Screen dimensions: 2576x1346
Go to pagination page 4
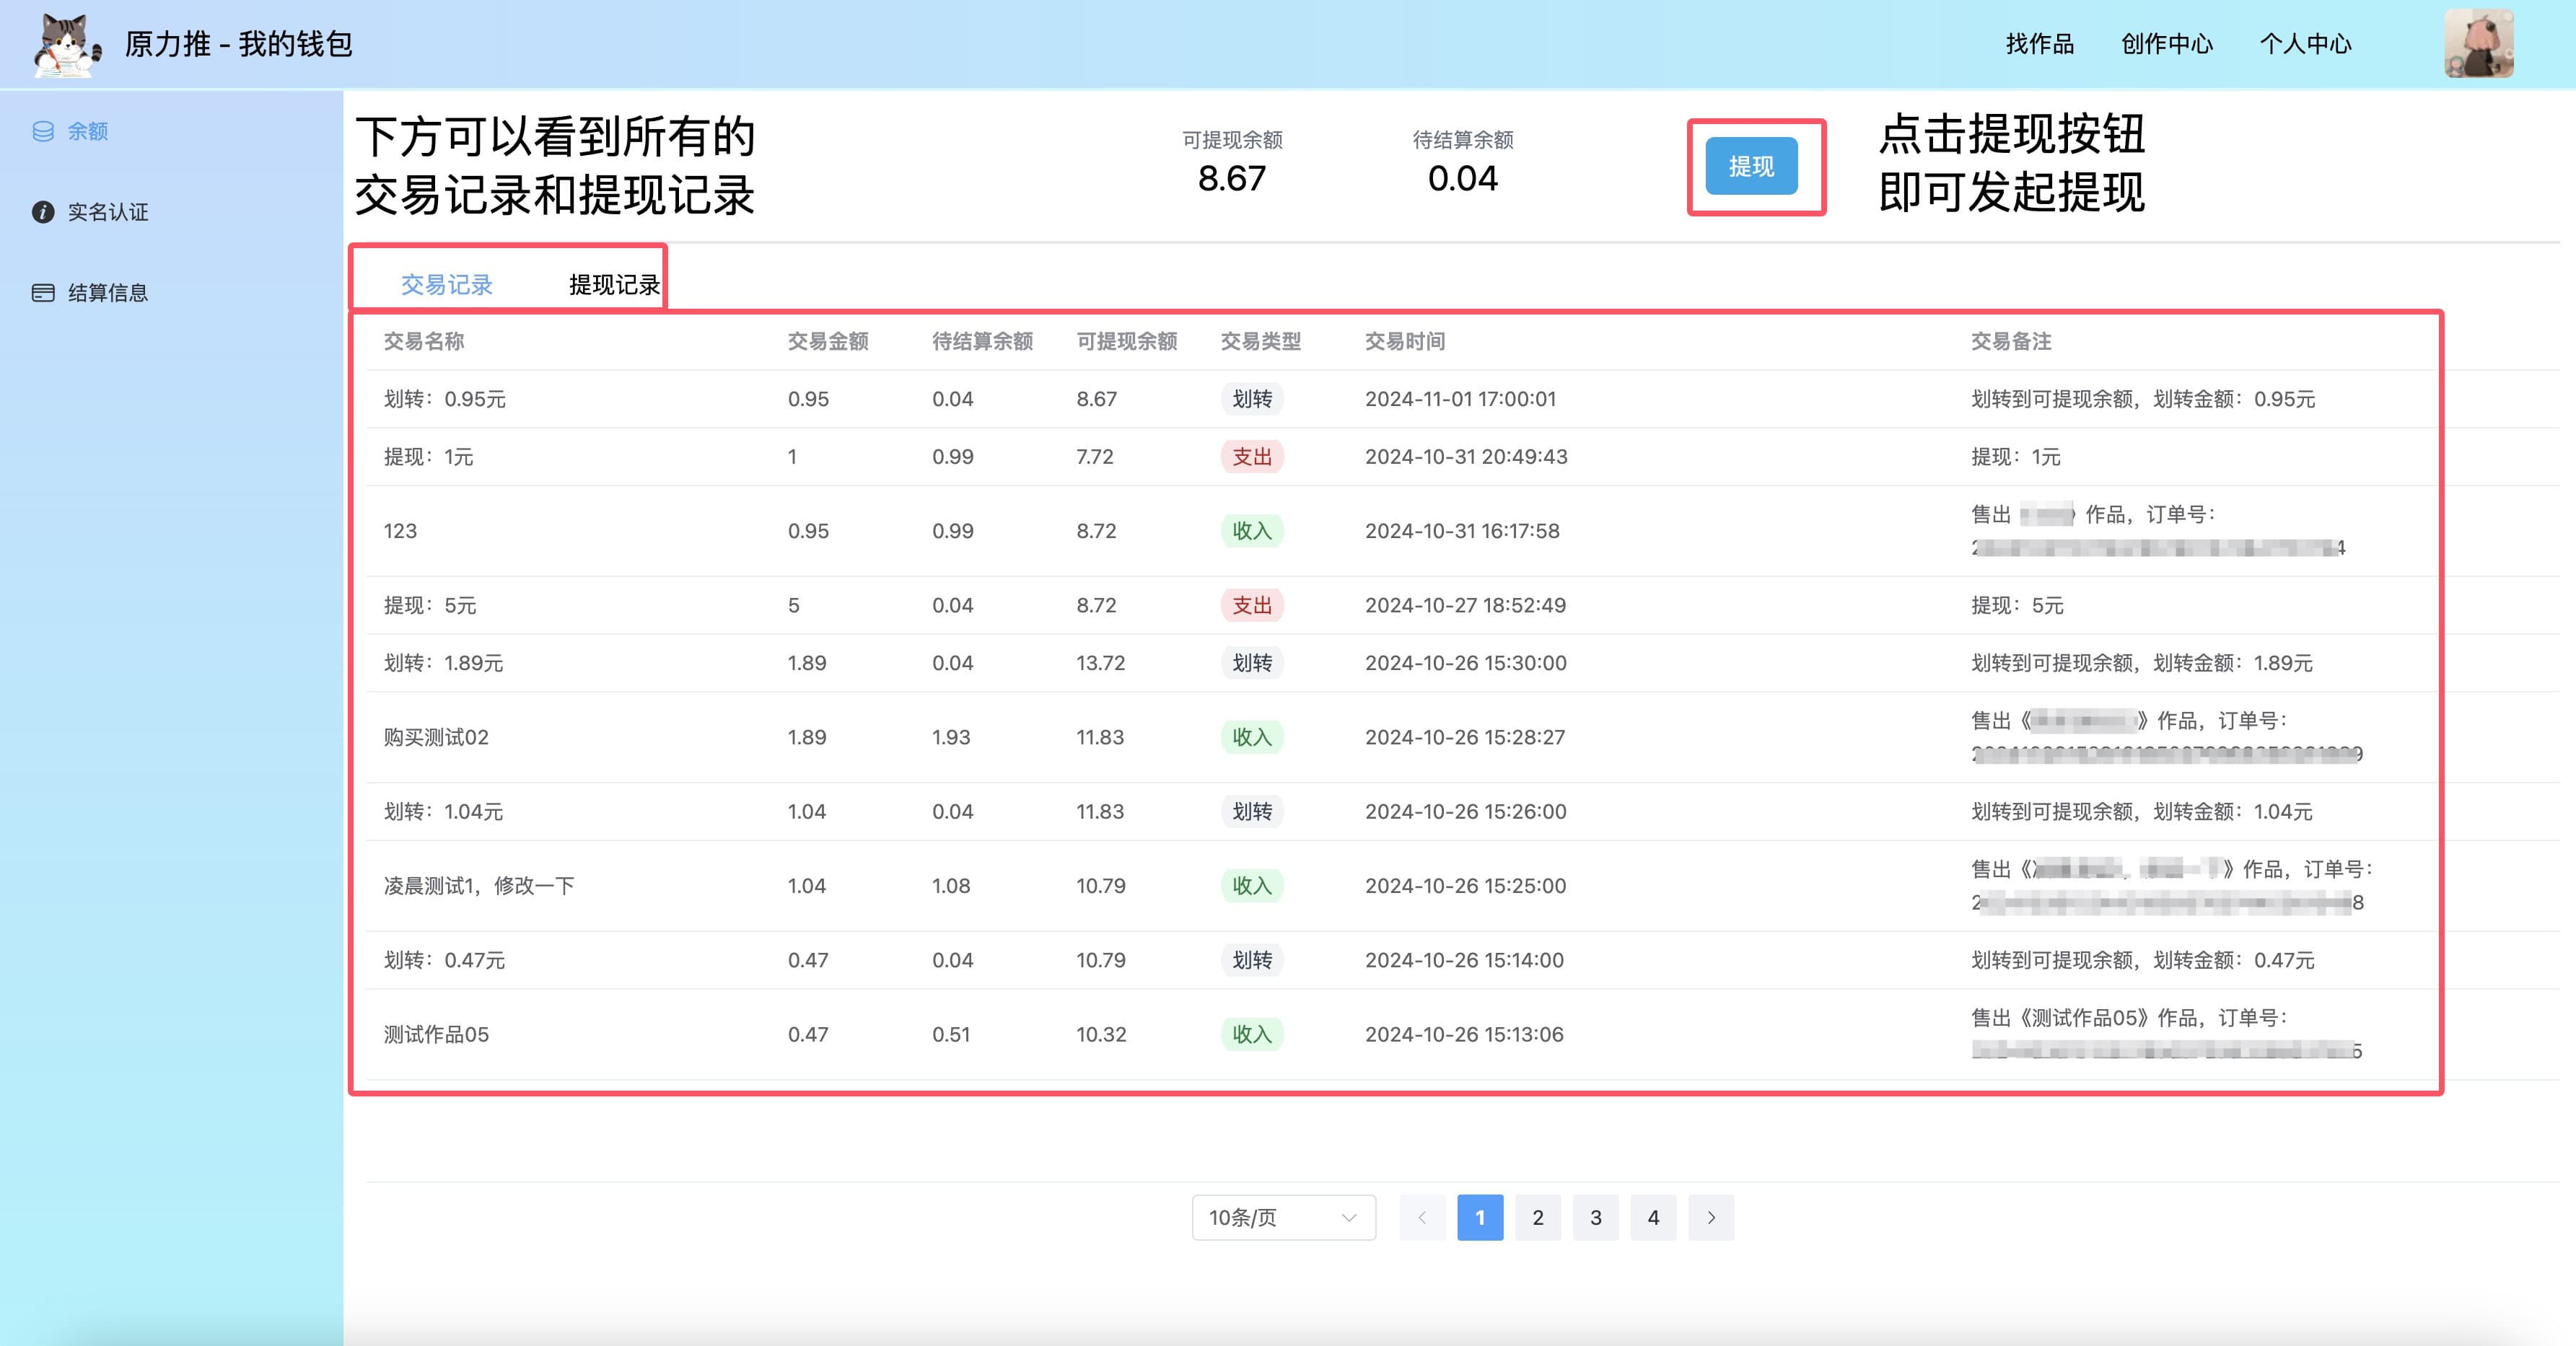pos(1653,1217)
